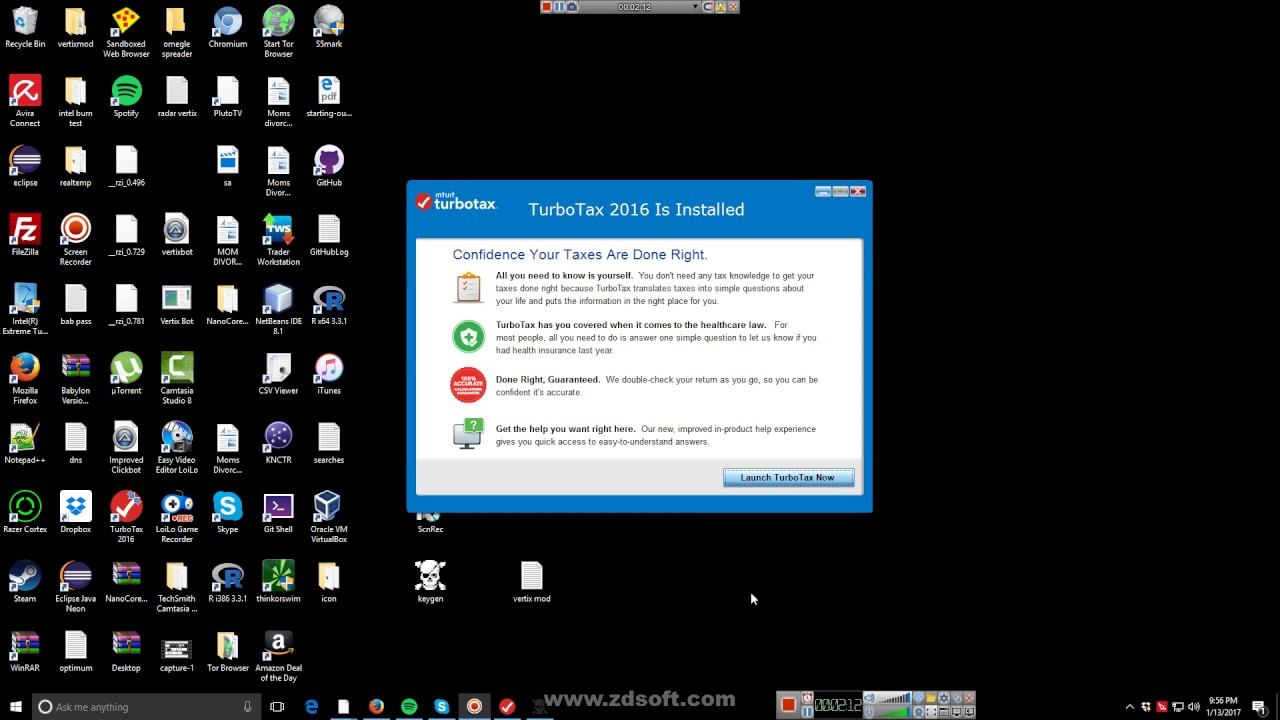Select the FileZilla desktop shortcut
Image resolution: width=1280 pixels, height=720 pixels.
[25, 235]
